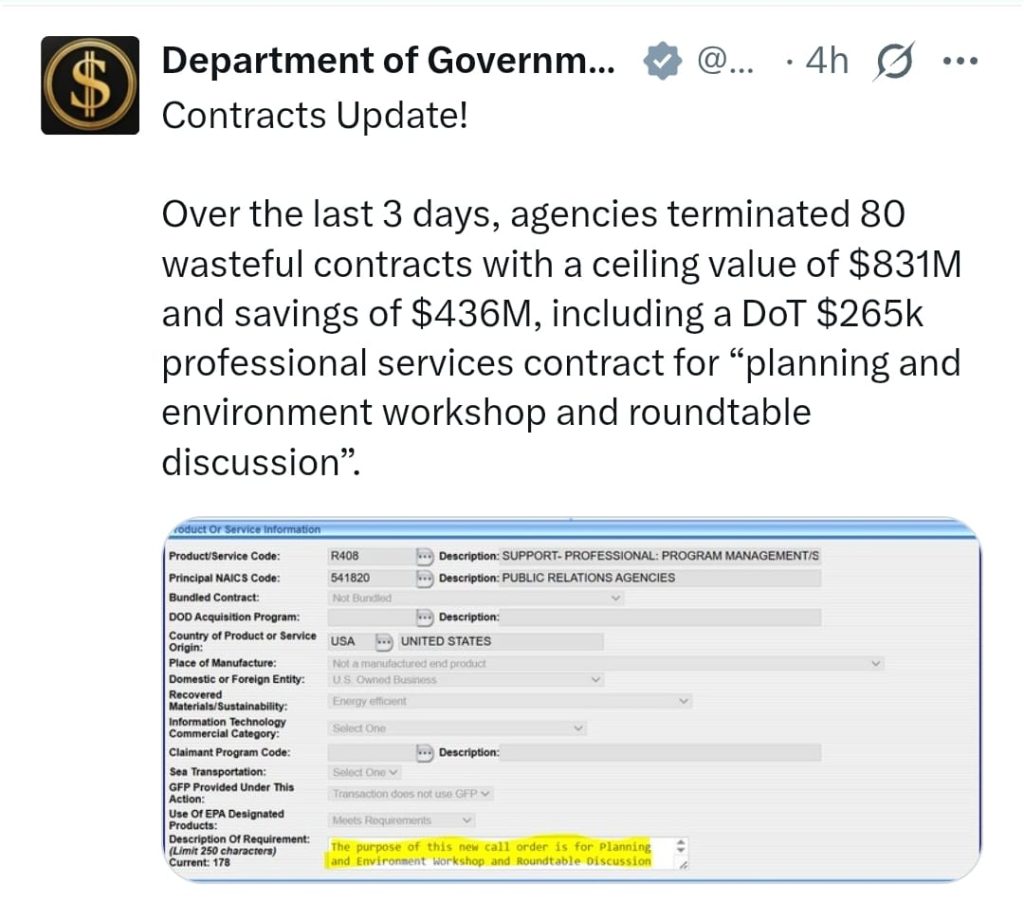Image resolution: width=1024 pixels, height=903 pixels.
Task: Open the post's three-dot more menu
Action: tap(959, 62)
